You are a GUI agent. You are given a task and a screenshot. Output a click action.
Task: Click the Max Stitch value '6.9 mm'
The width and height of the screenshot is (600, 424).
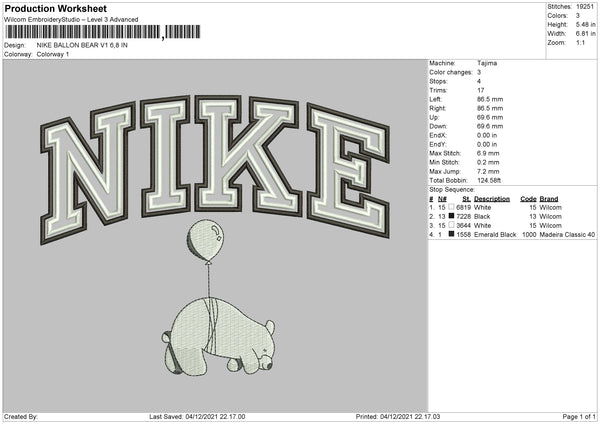pos(488,153)
